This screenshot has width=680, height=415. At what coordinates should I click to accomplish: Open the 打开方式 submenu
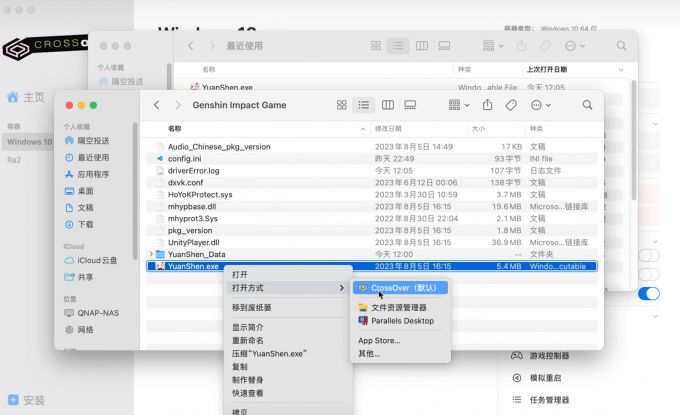click(x=288, y=288)
